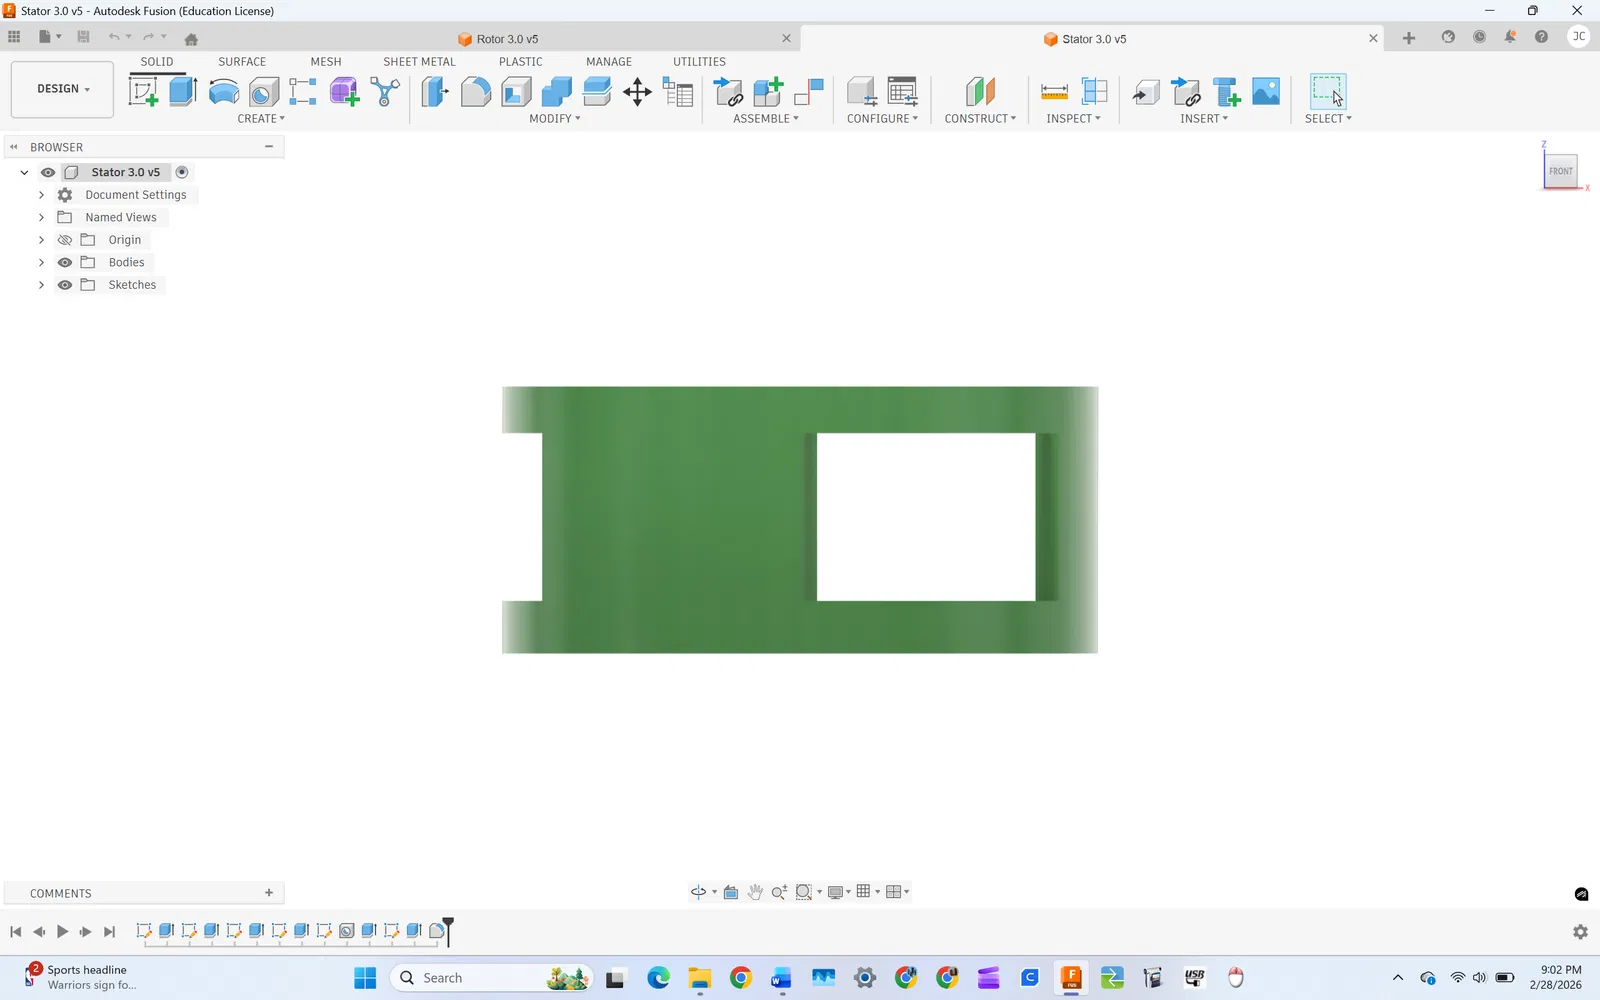The height and width of the screenshot is (1000, 1600).
Task: Open the INSPECT dropdown menu
Action: pyautogui.click(x=1073, y=119)
